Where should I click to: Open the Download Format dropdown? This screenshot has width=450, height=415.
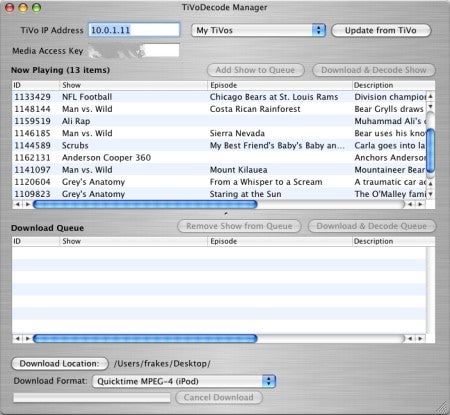[184, 381]
